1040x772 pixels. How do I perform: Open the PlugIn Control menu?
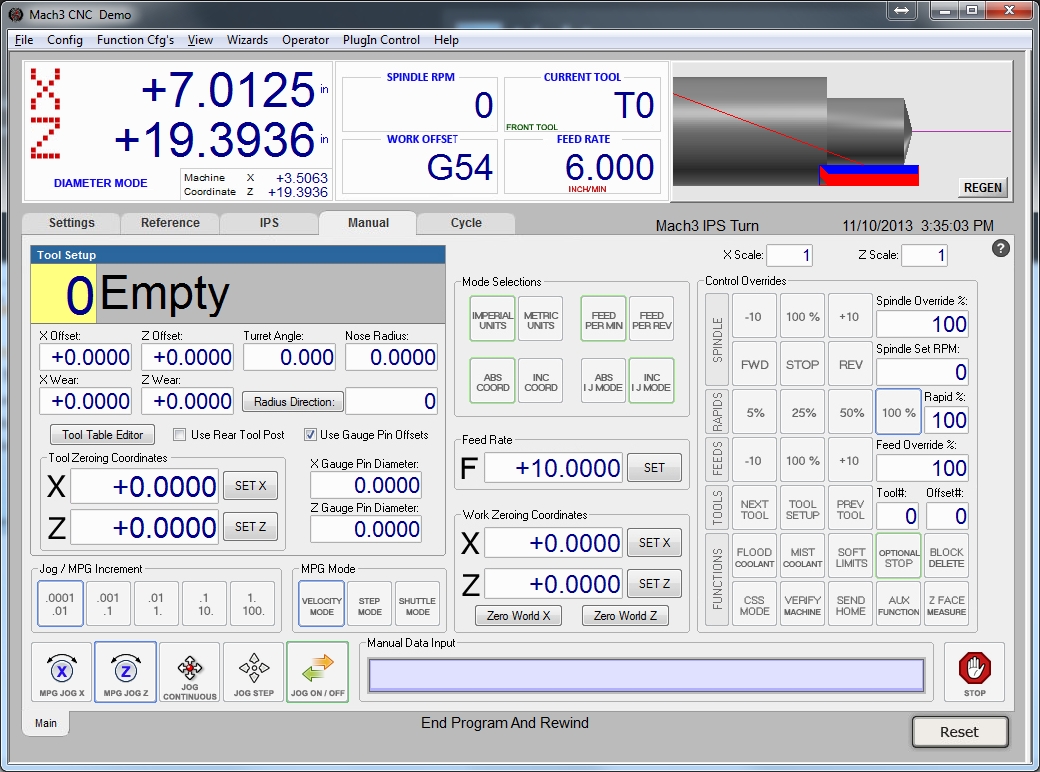(x=381, y=40)
